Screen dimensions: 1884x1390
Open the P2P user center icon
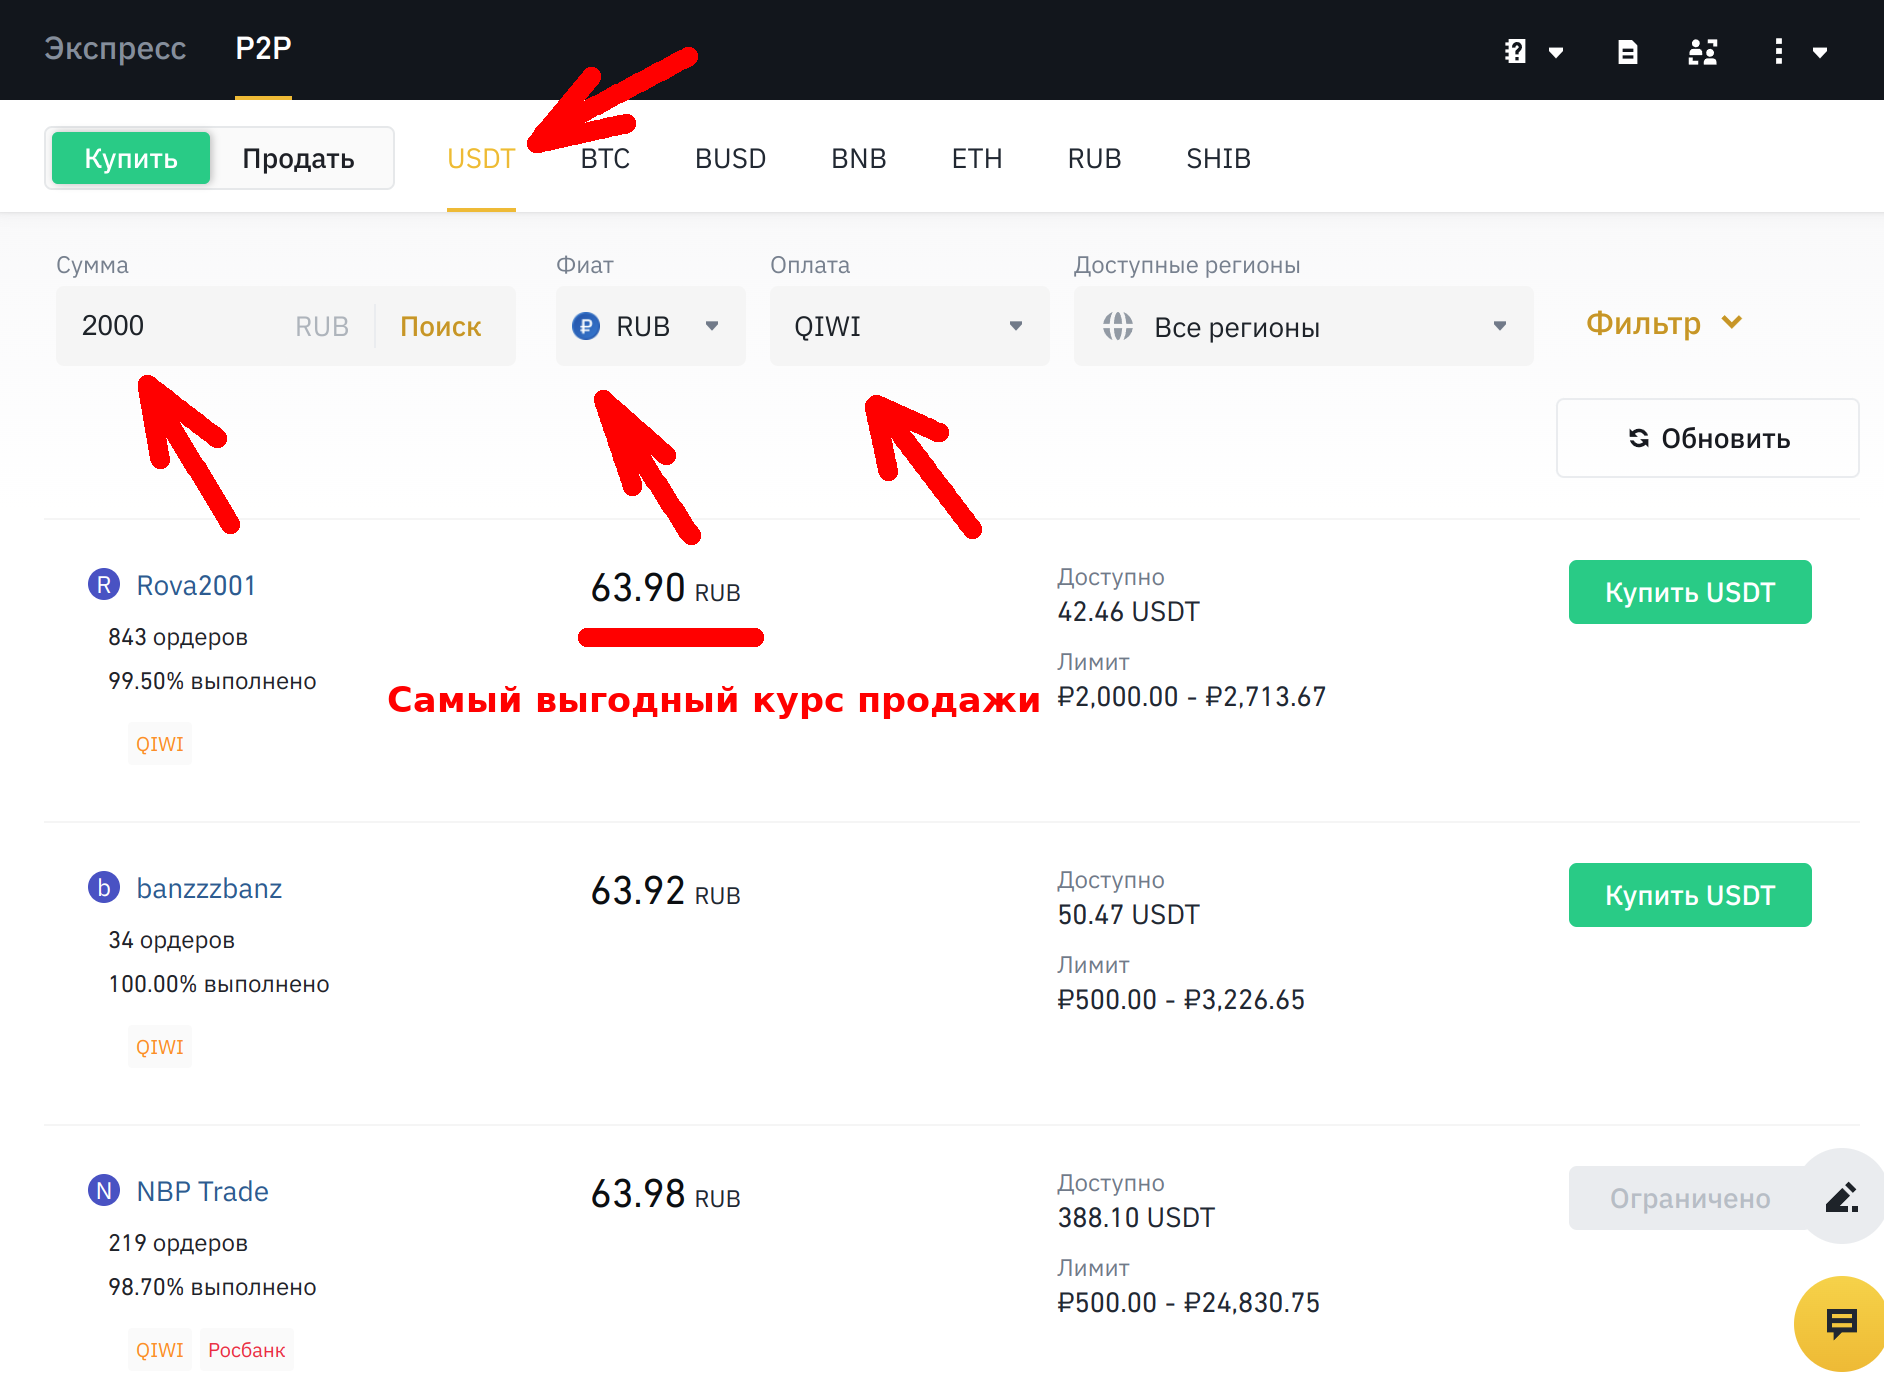coord(1702,52)
